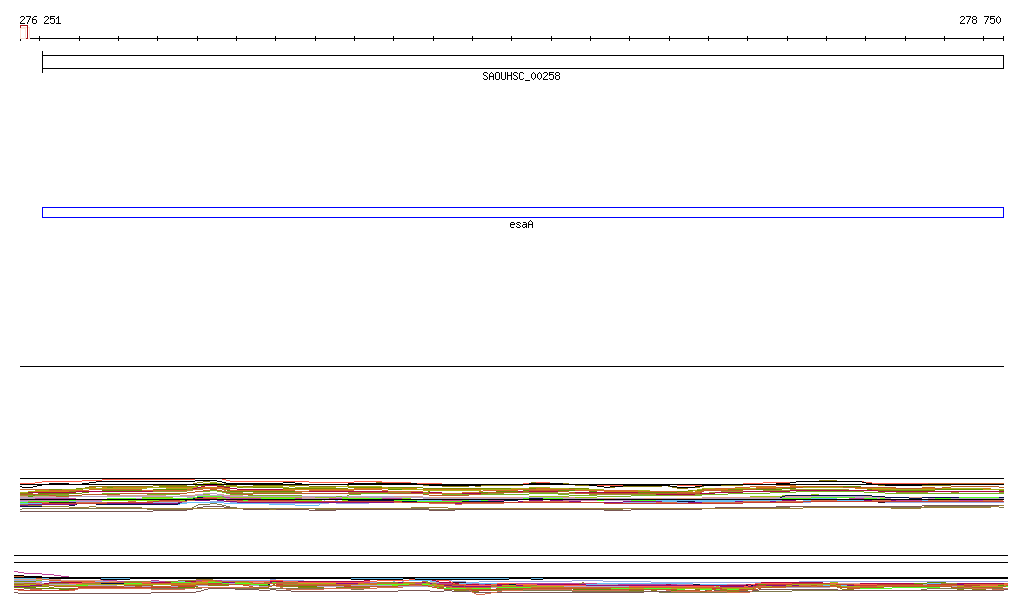Select the SAOUHSC_00258 gene feature bar
The height and width of the screenshot is (611, 1024).
click(522, 62)
